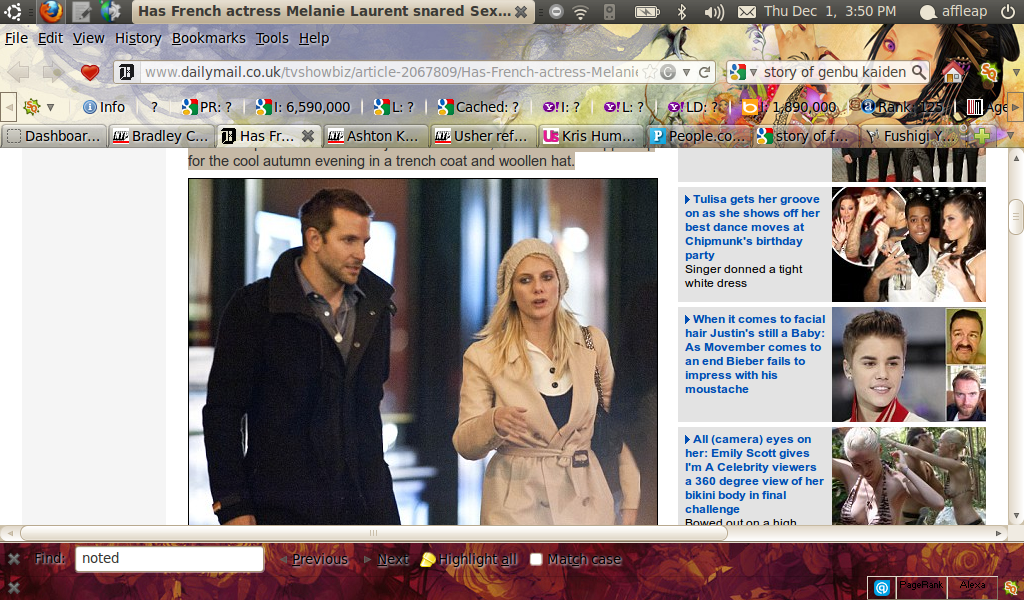This screenshot has width=1024, height=600.
Task: Close the Has Fr... tab
Action: (x=308, y=136)
